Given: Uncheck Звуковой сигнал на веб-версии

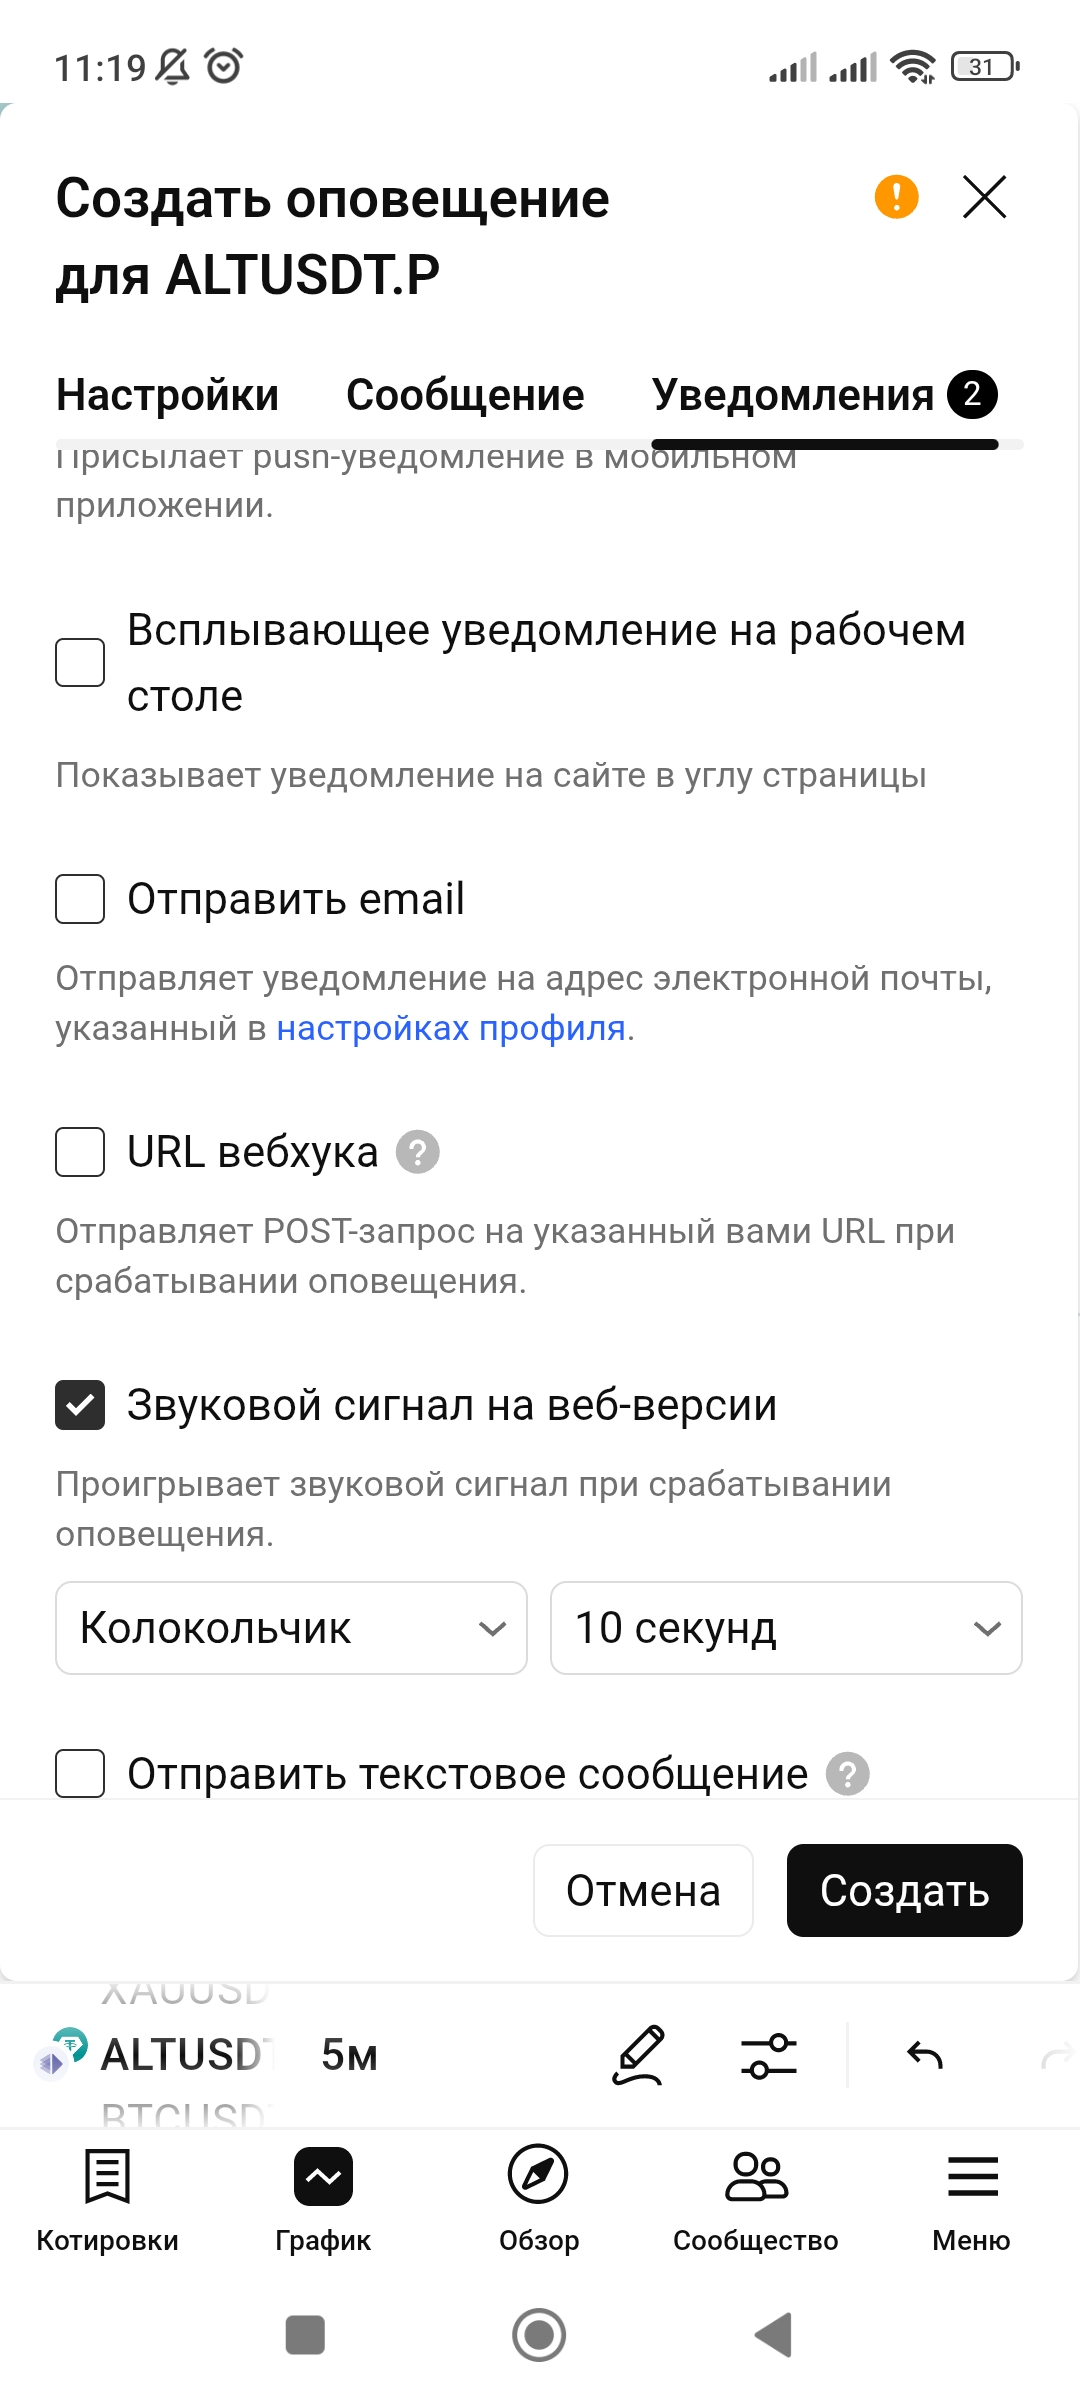Looking at the screenshot, I should 80,1404.
